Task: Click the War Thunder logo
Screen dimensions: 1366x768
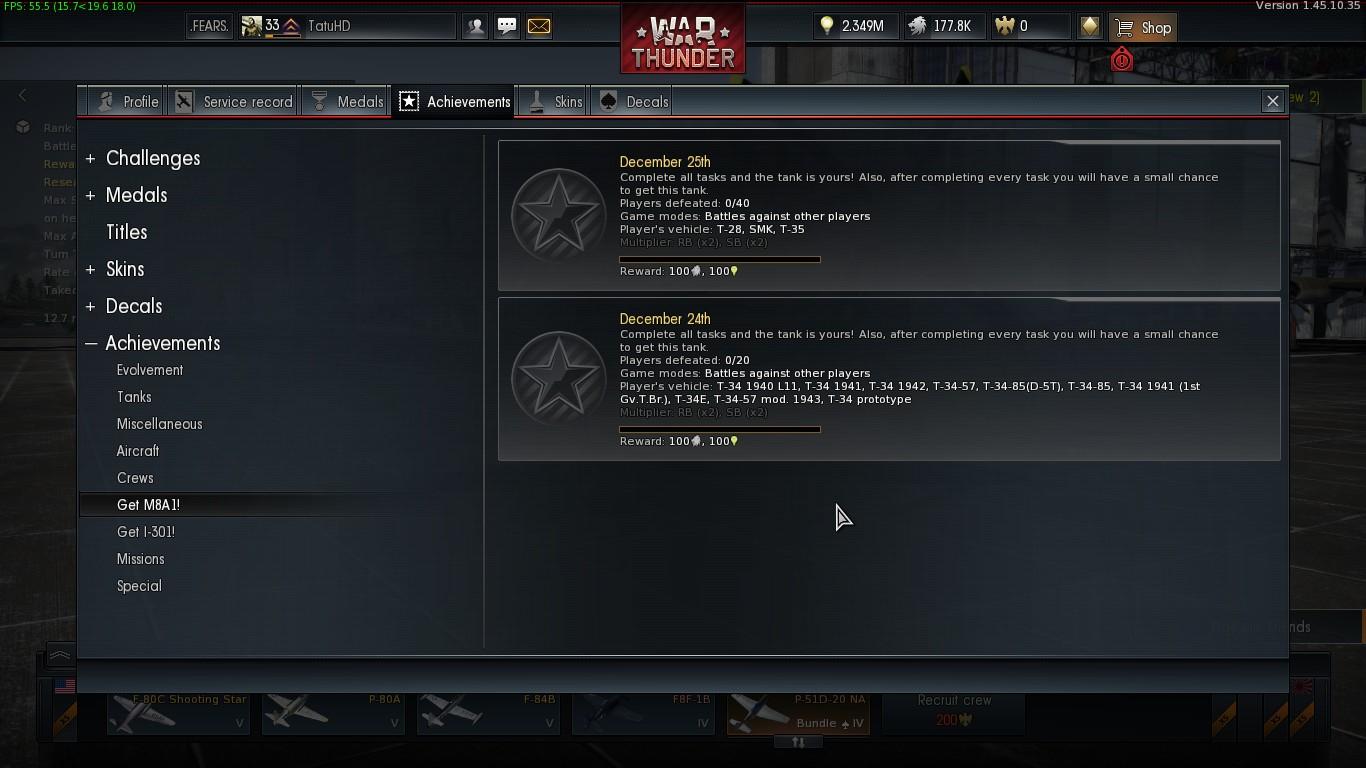Action: [683, 38]
